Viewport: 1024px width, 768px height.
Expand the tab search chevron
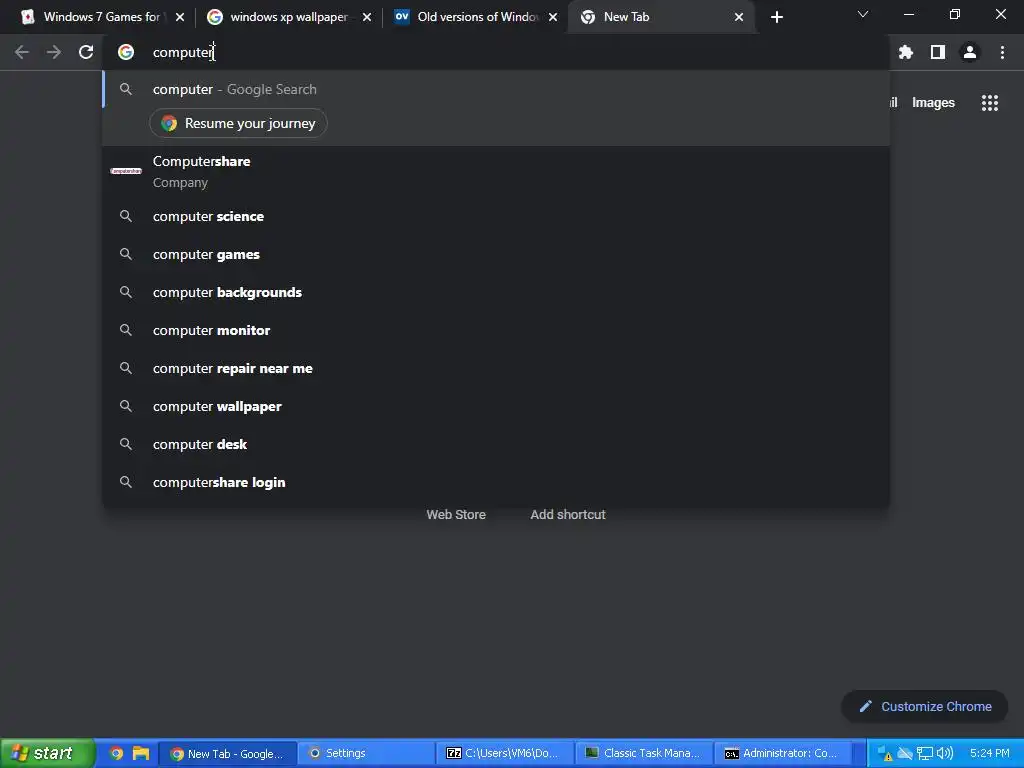863,14
